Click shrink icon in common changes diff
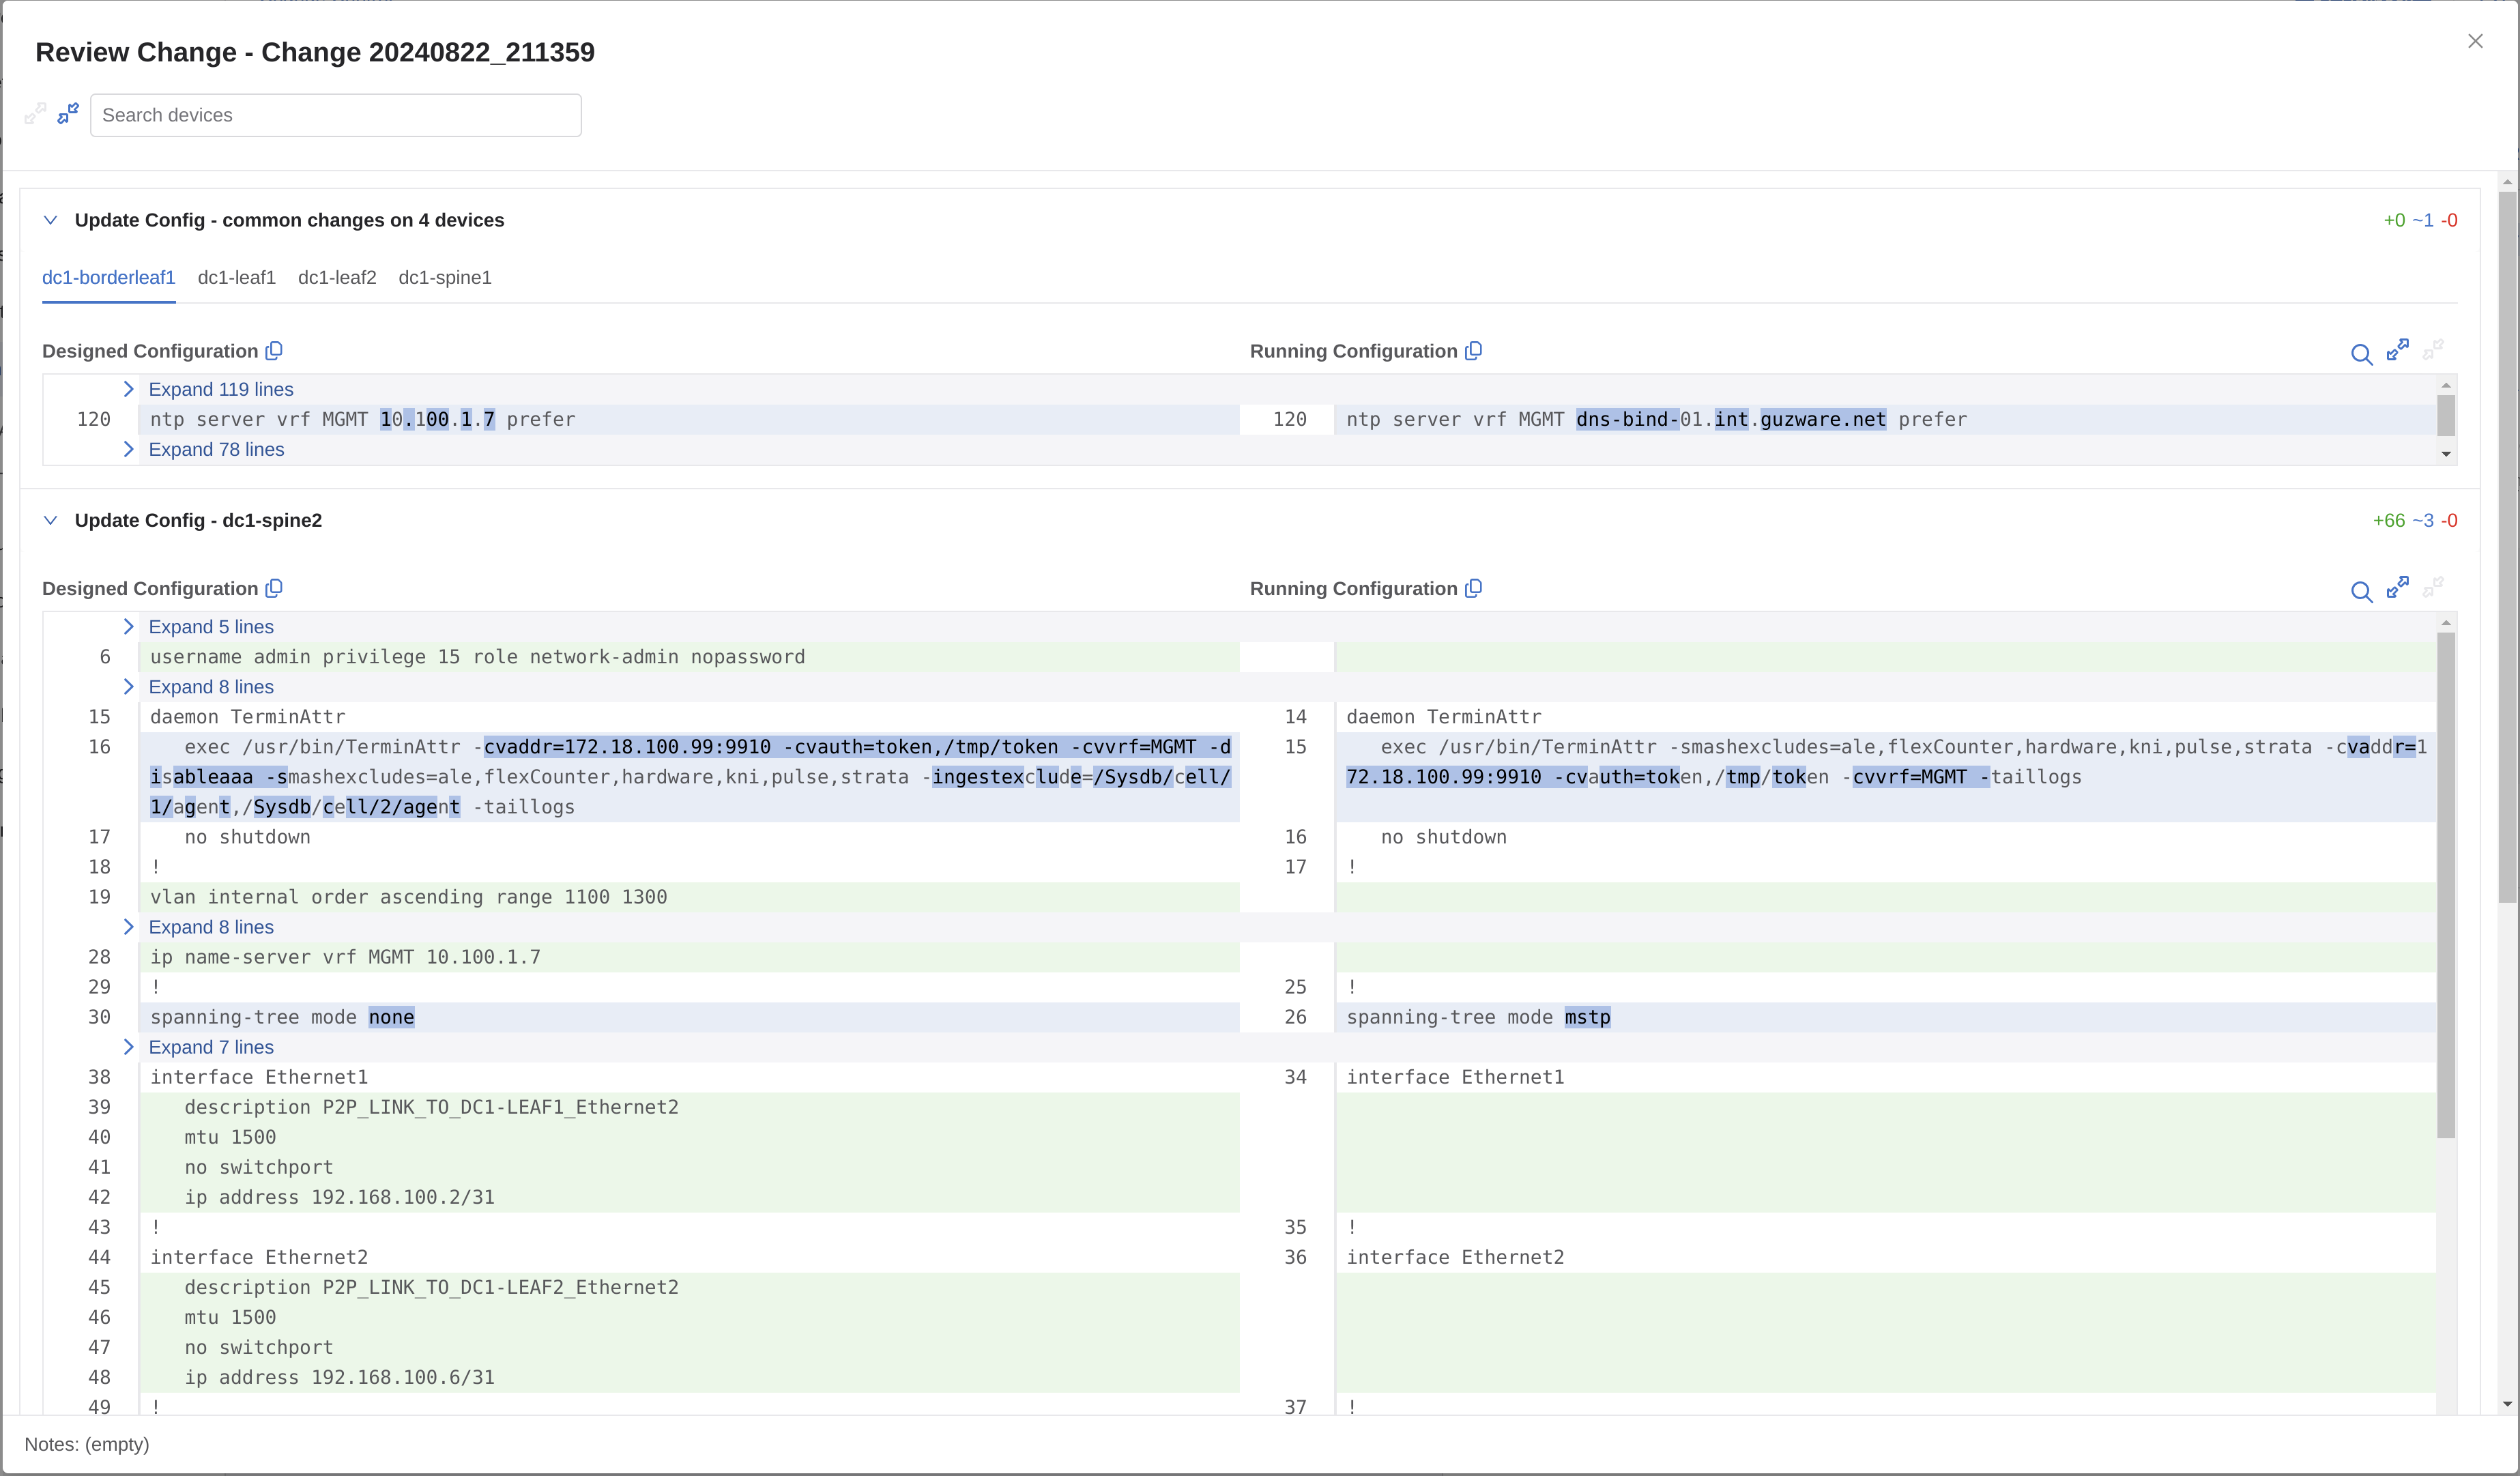Image resolution: width=2520 pixels, height=1476 pixels. tap(2433, 350)
